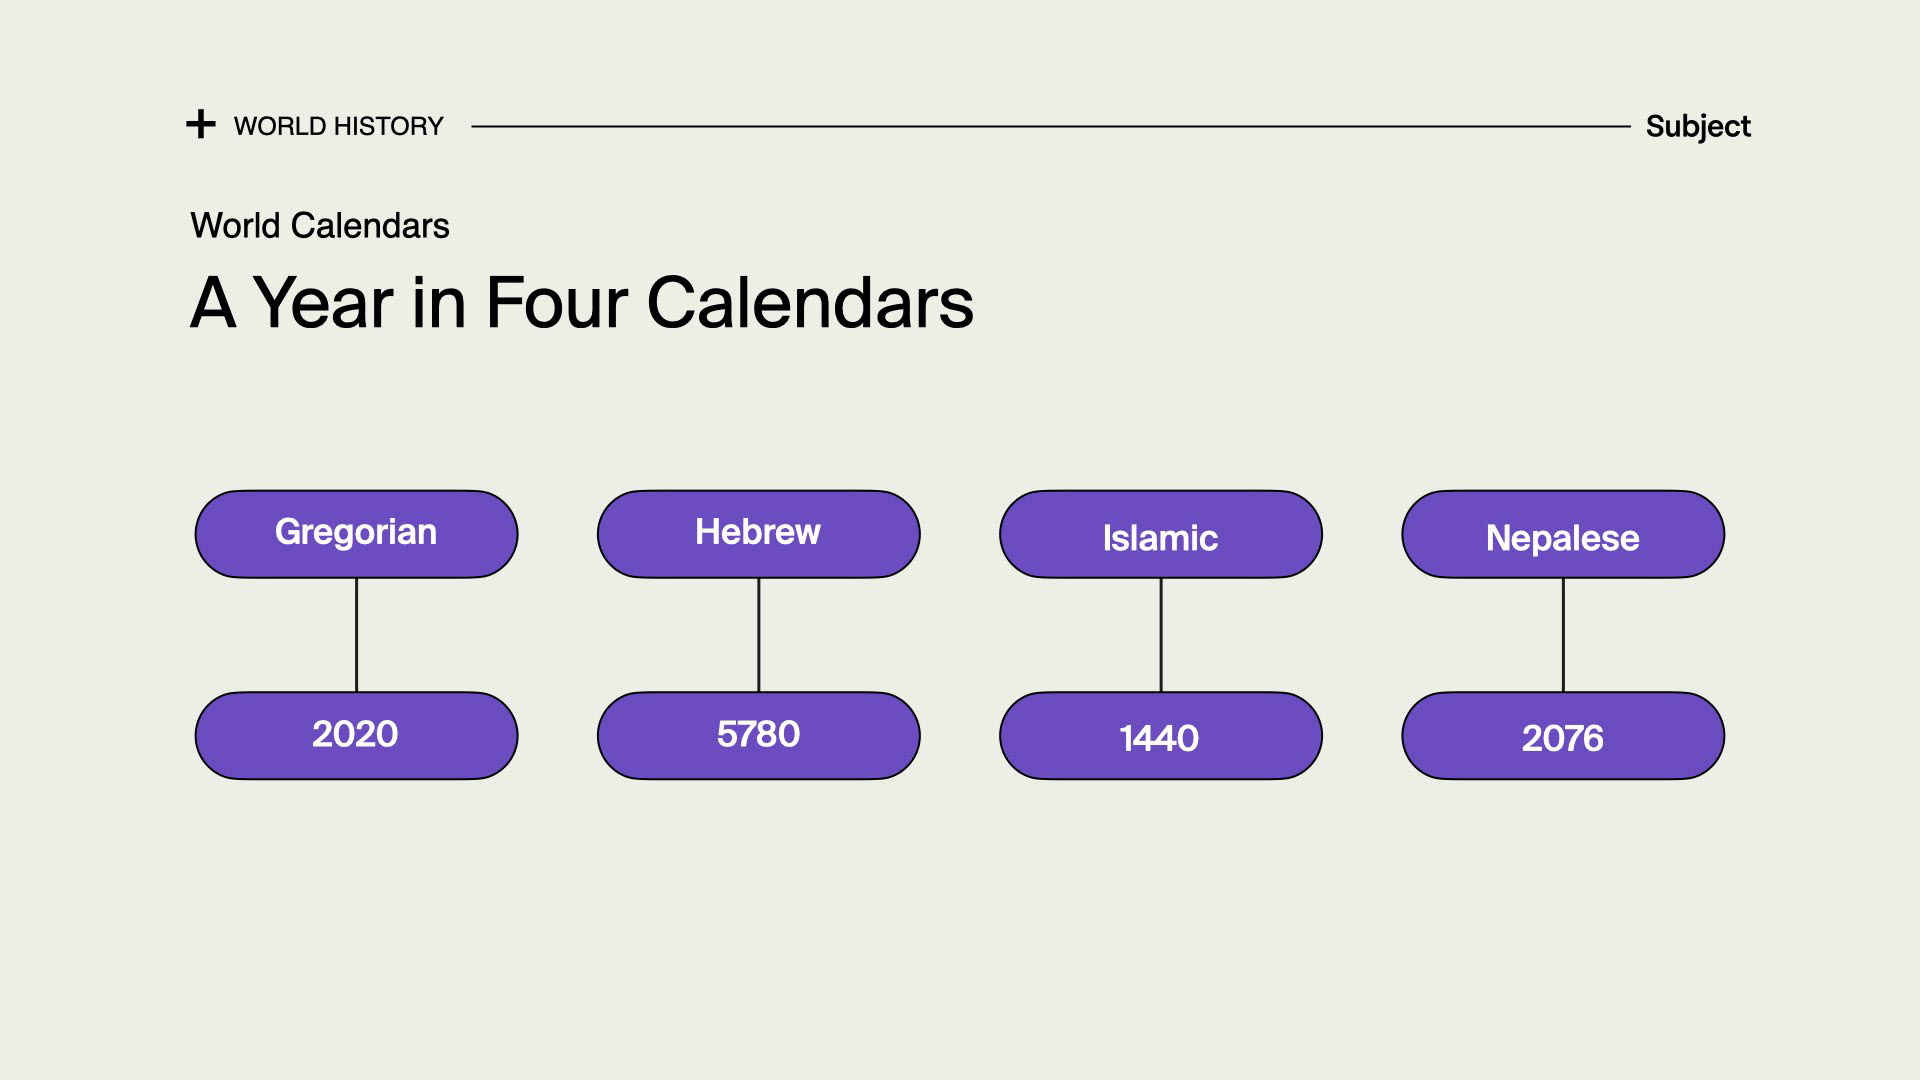The height and width of the screenshot is (1080, 1920).
Task: Click the Subject label at top right
Action: 1698,126
